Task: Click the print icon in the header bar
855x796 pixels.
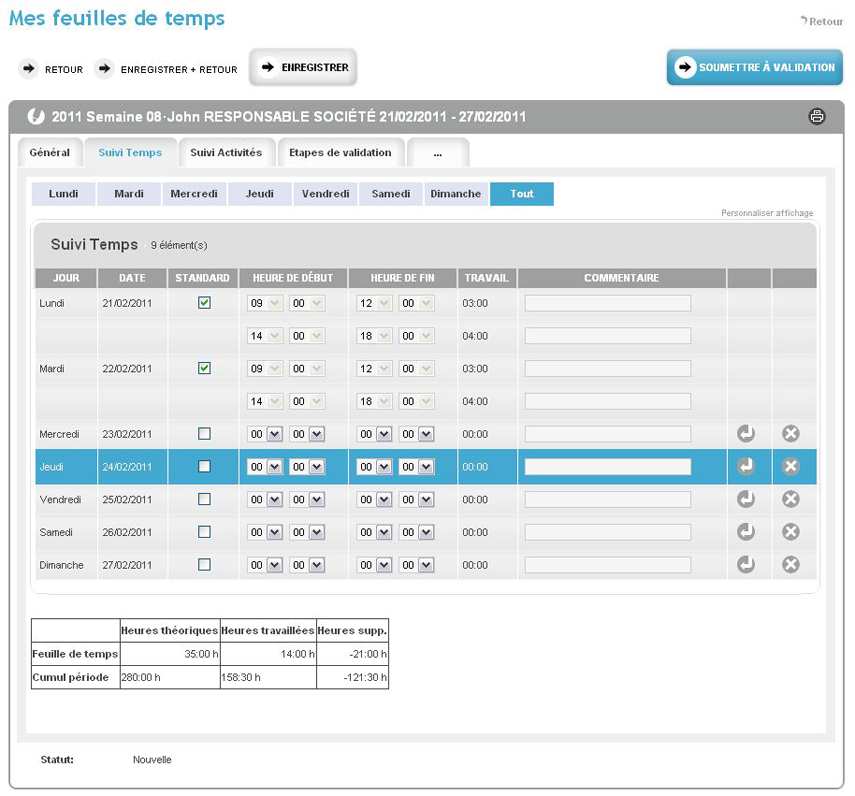Action: click(816, 116)
